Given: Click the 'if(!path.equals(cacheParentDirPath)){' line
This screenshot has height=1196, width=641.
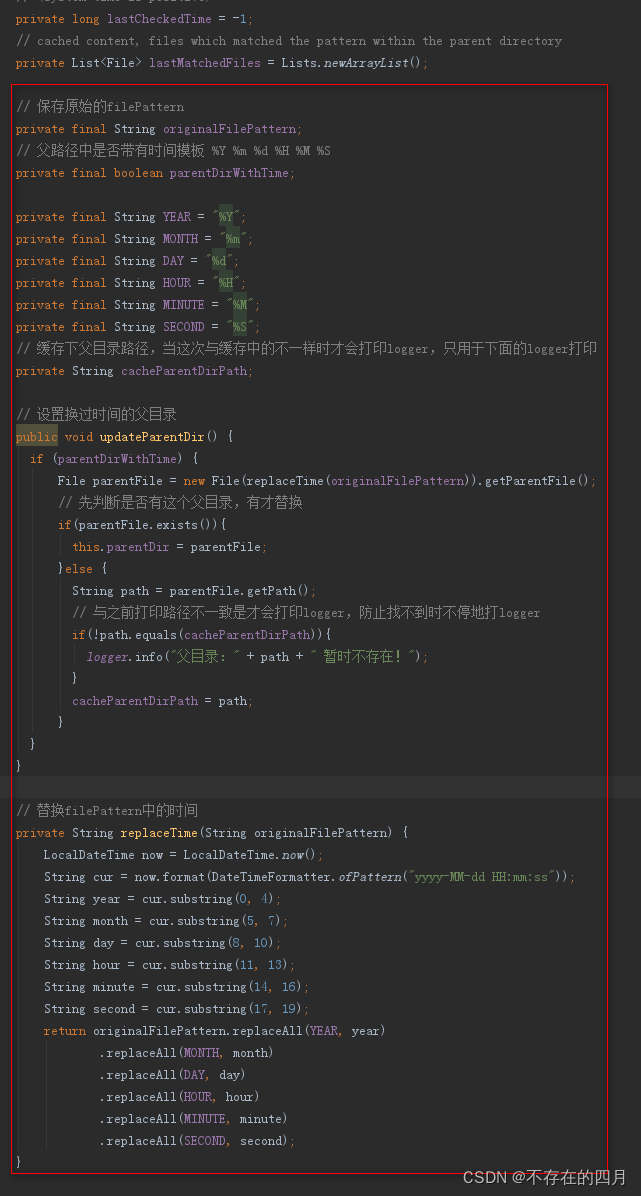Looking at the screenshot, I should click(202, 635).
